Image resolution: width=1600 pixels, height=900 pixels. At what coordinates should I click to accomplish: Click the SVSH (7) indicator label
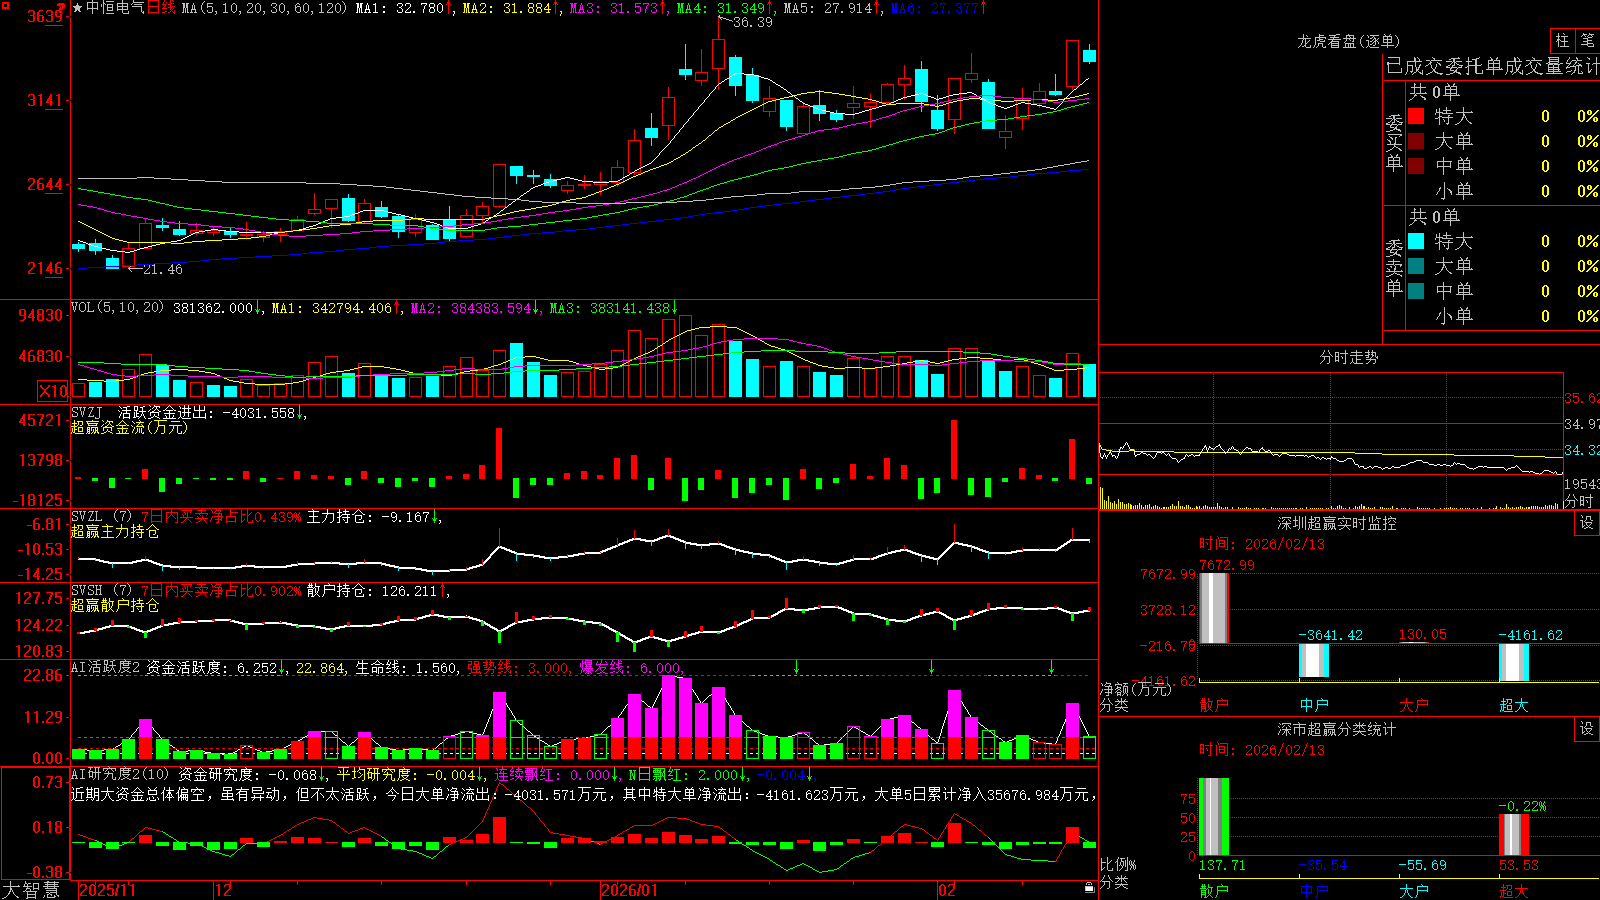101,590
